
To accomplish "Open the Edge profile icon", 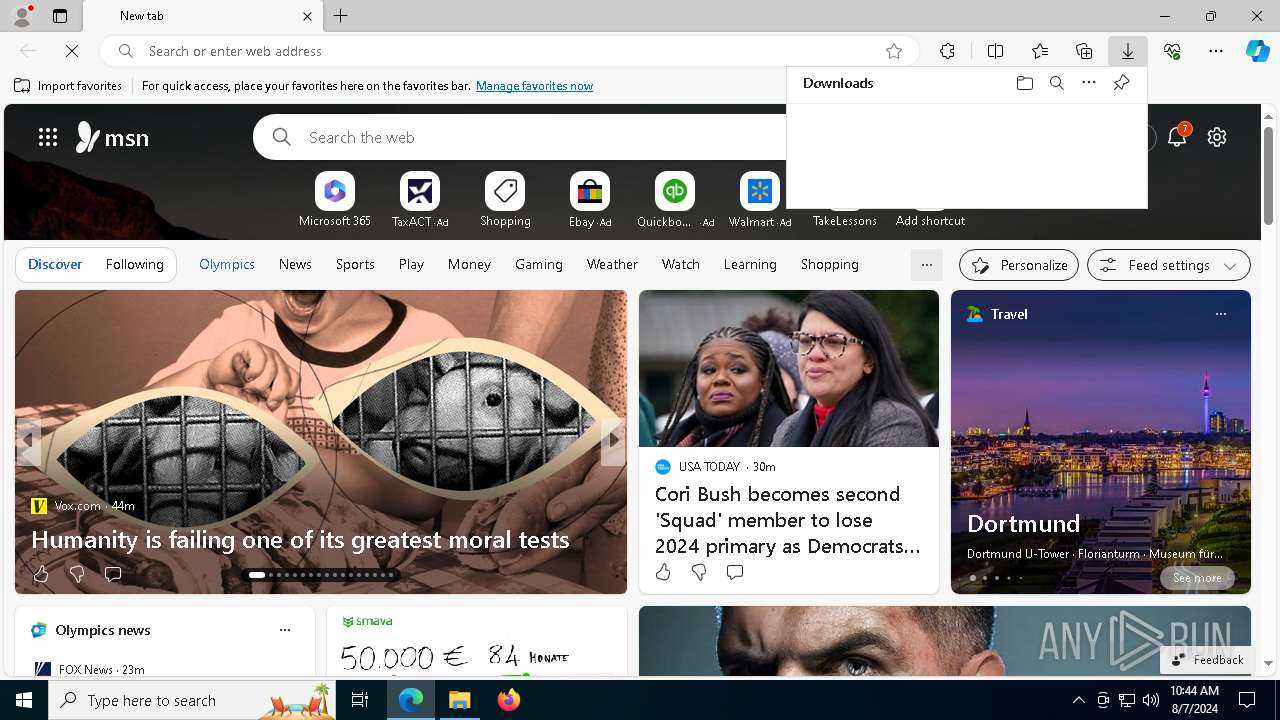I will tap(21, 16).
